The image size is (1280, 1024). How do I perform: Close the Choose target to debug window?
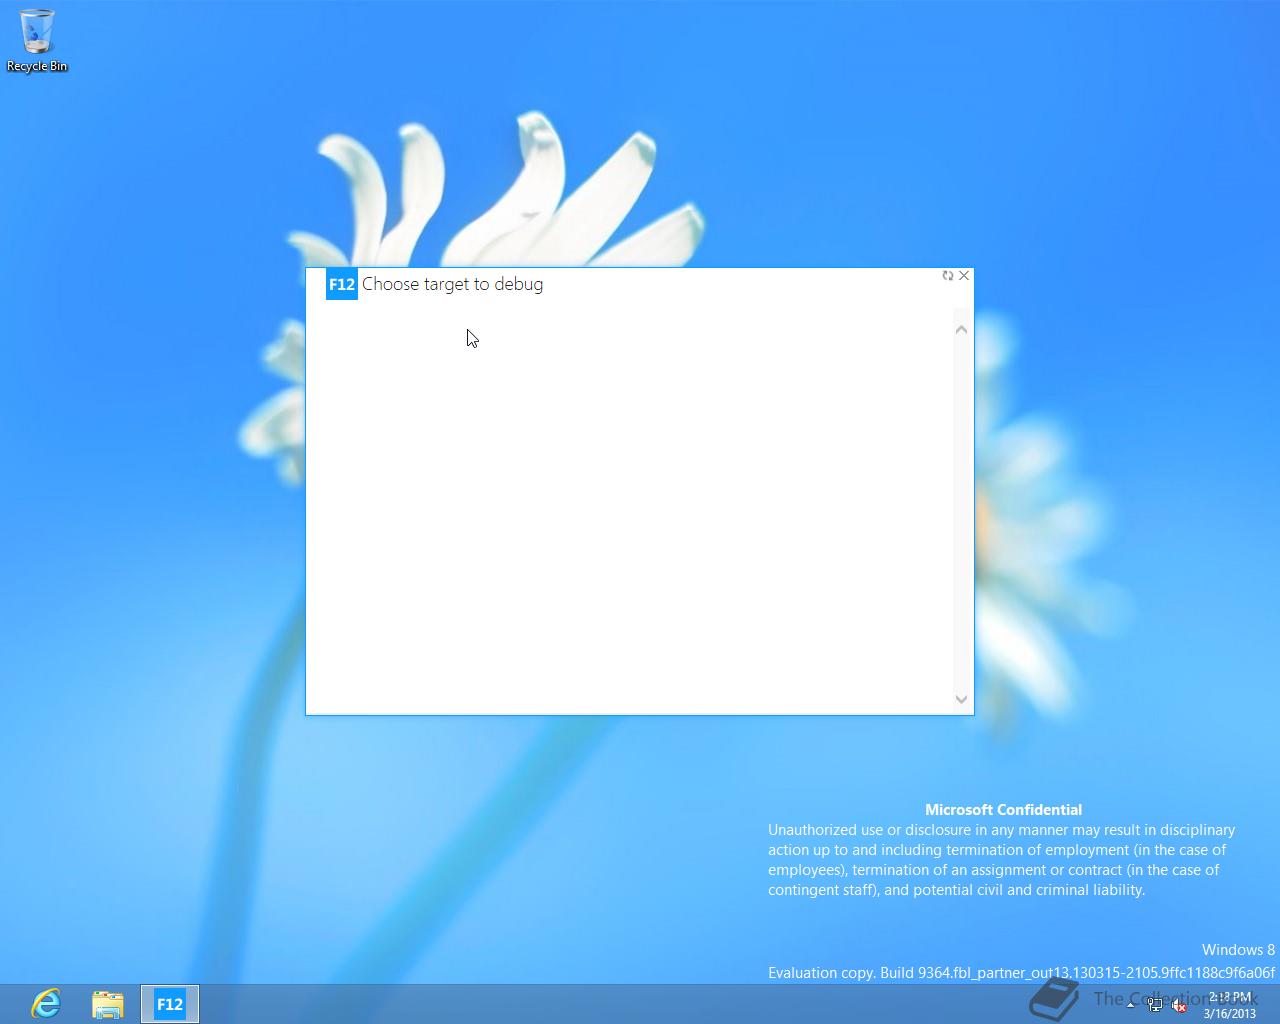tap(964, 276)
